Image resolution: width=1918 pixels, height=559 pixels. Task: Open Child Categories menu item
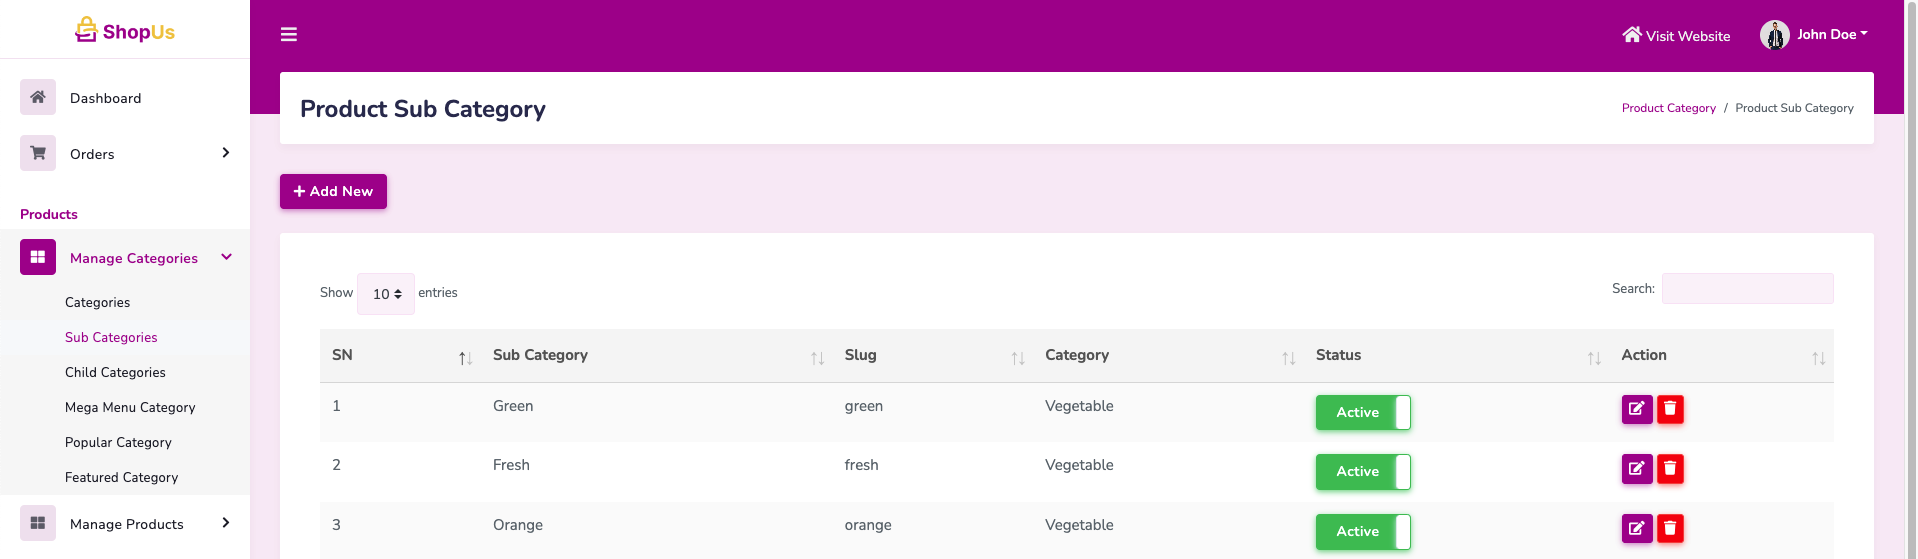point(115,372)
